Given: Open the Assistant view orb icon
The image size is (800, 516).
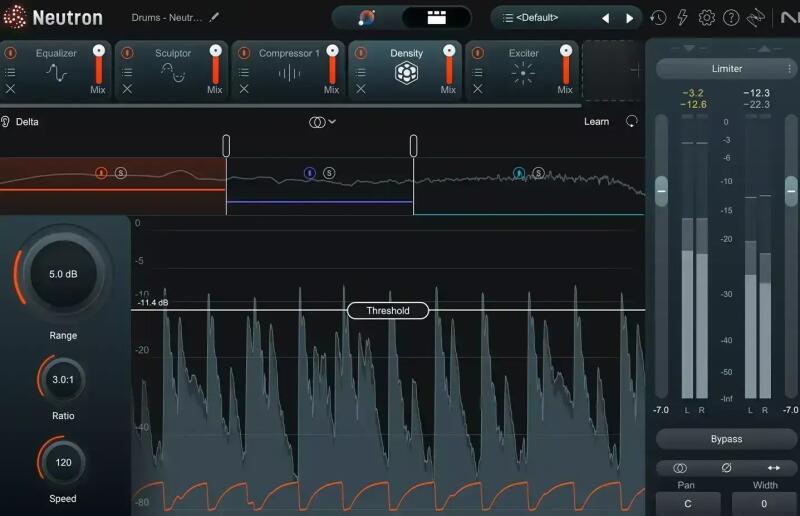Looking at the screenshot, I should coord(366,18).
